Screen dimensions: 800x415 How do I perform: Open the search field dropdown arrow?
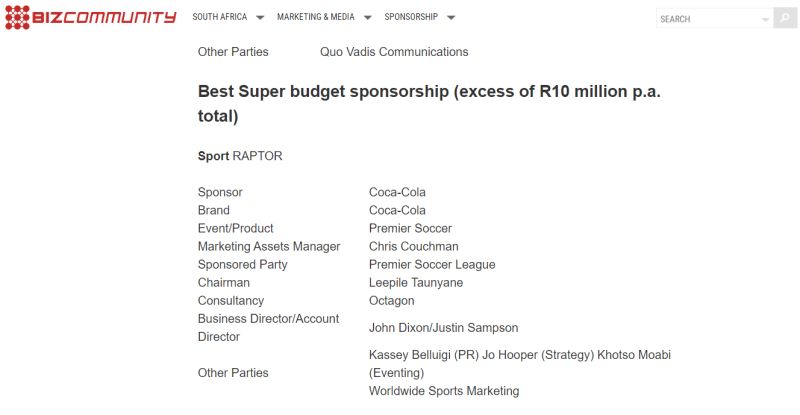coord(765,19)
